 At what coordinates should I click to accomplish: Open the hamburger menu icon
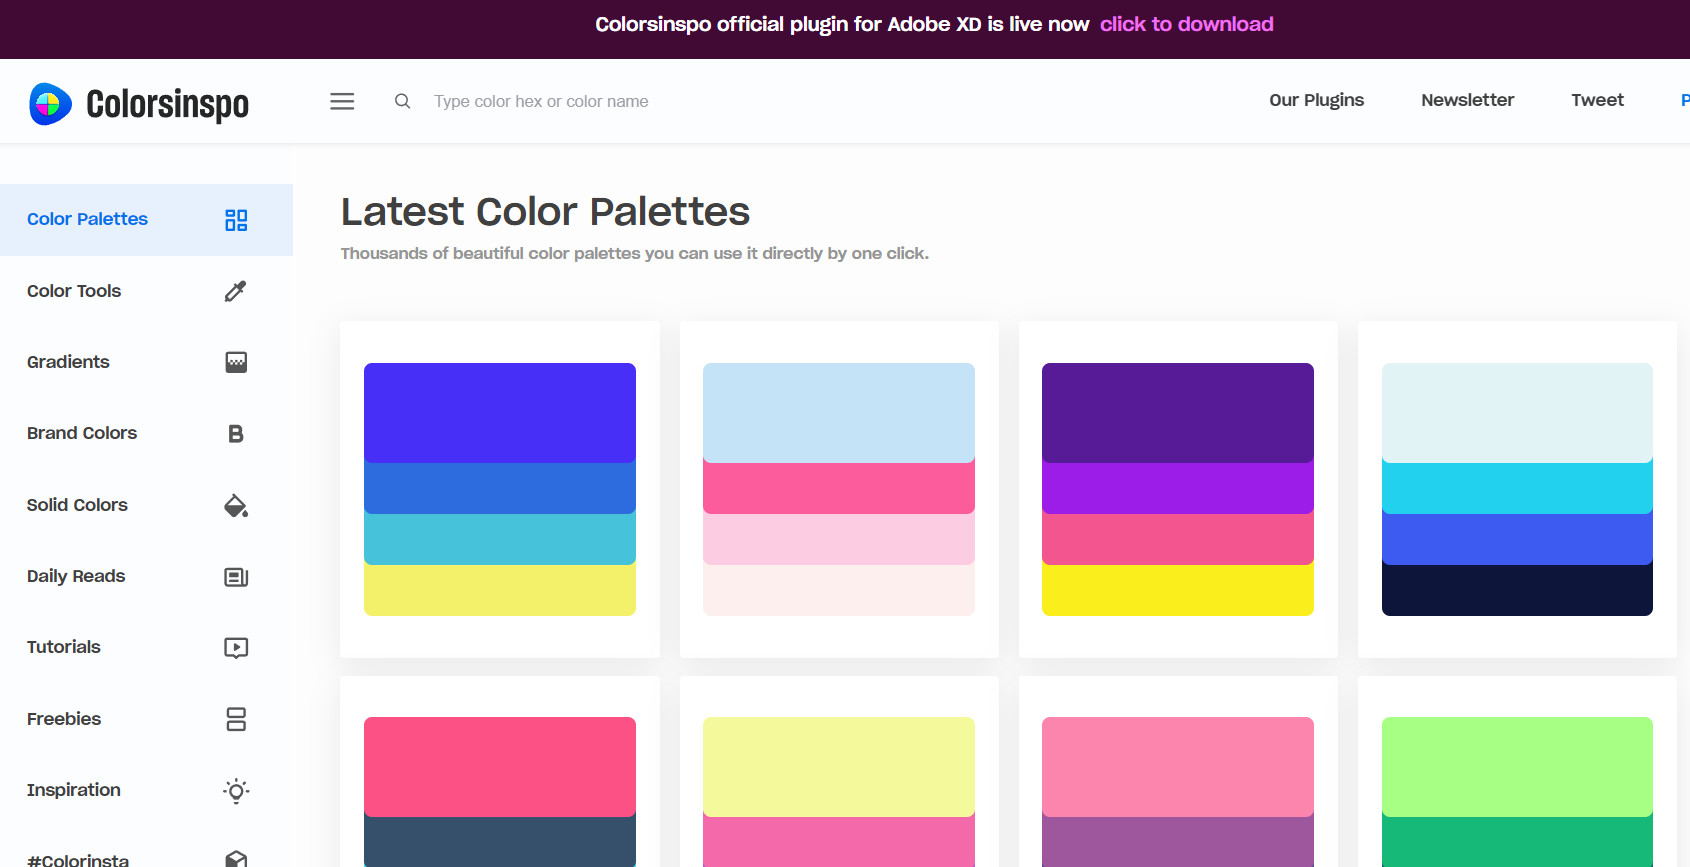point(342,101)
